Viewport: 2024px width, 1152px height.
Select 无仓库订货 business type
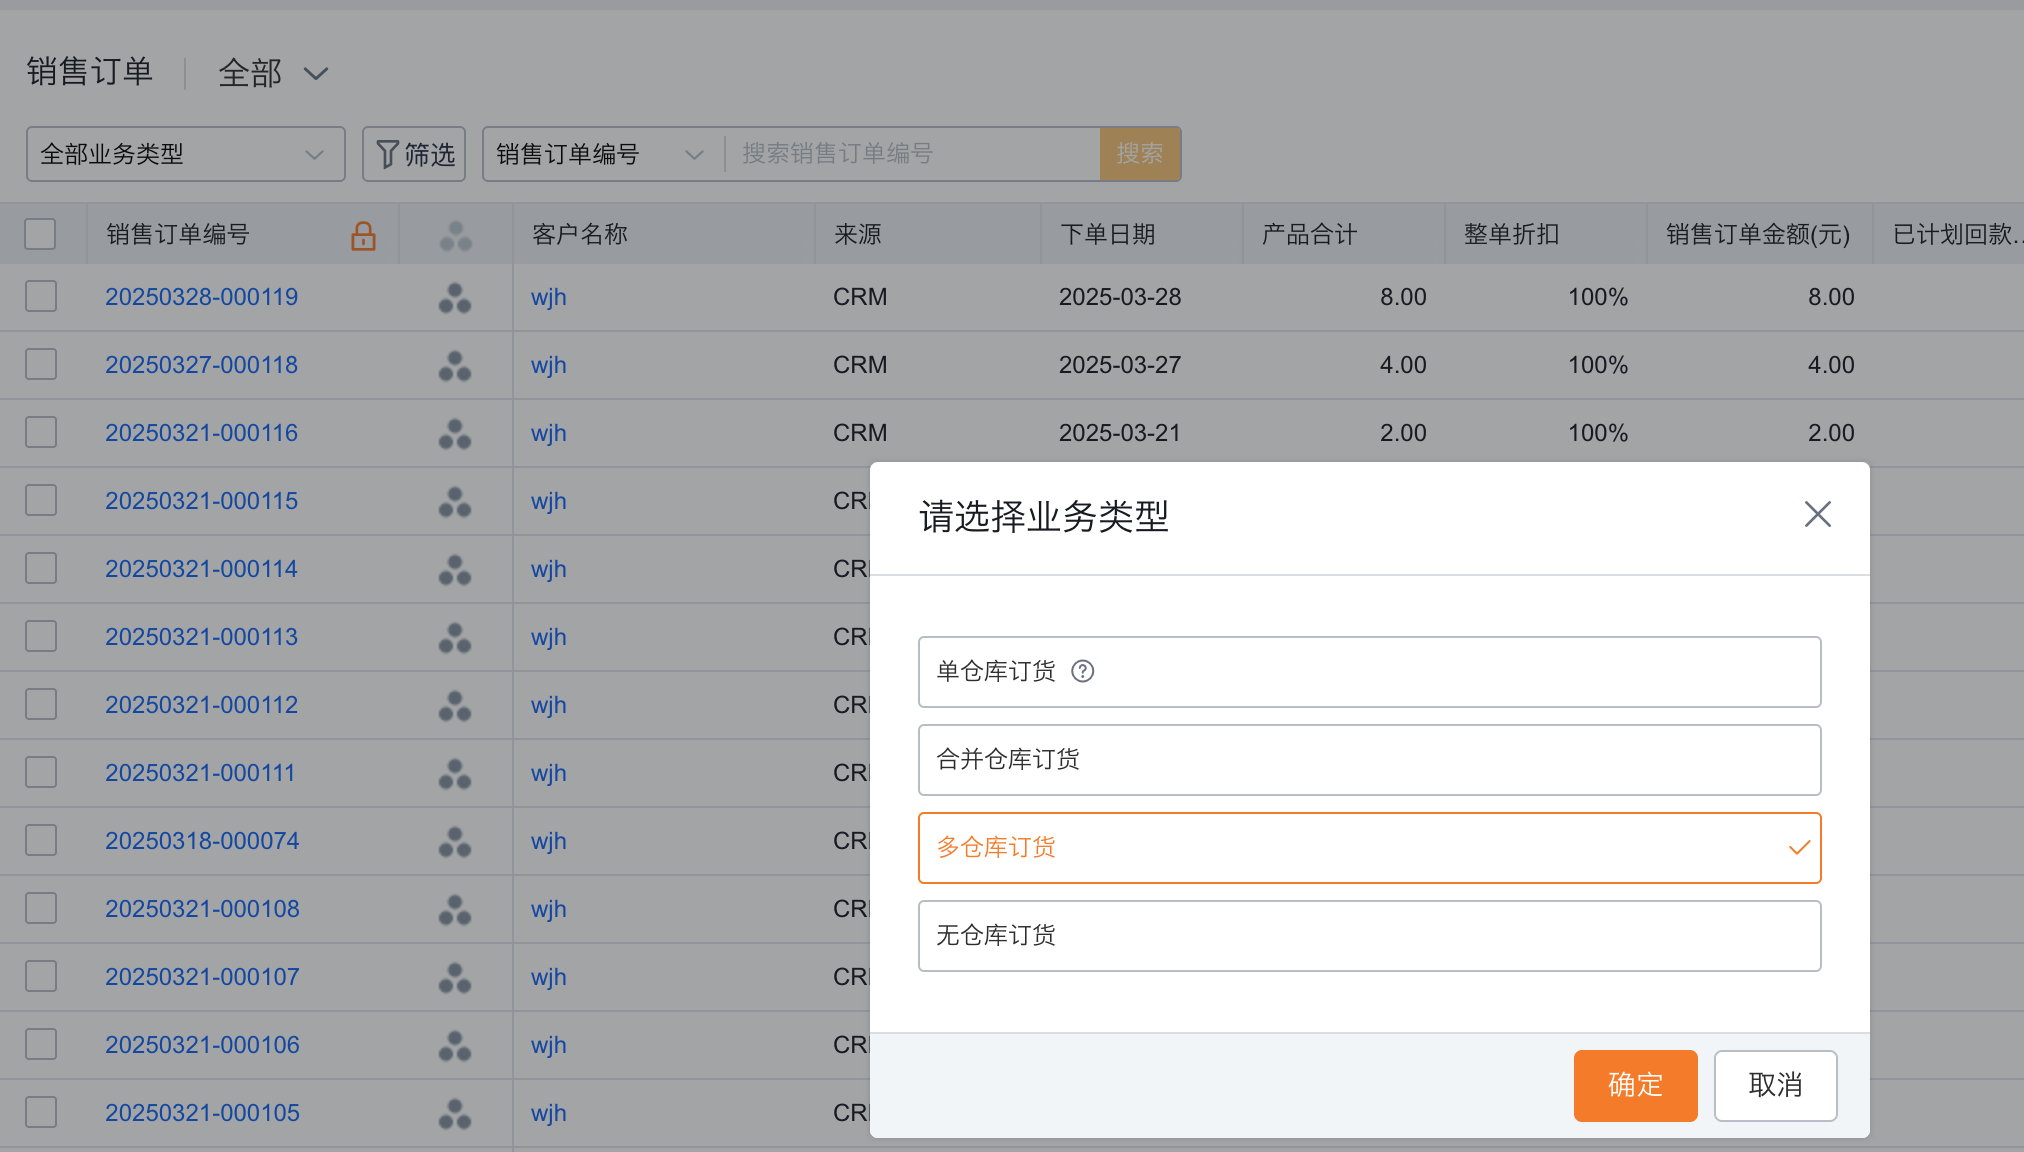point(1369,936)
